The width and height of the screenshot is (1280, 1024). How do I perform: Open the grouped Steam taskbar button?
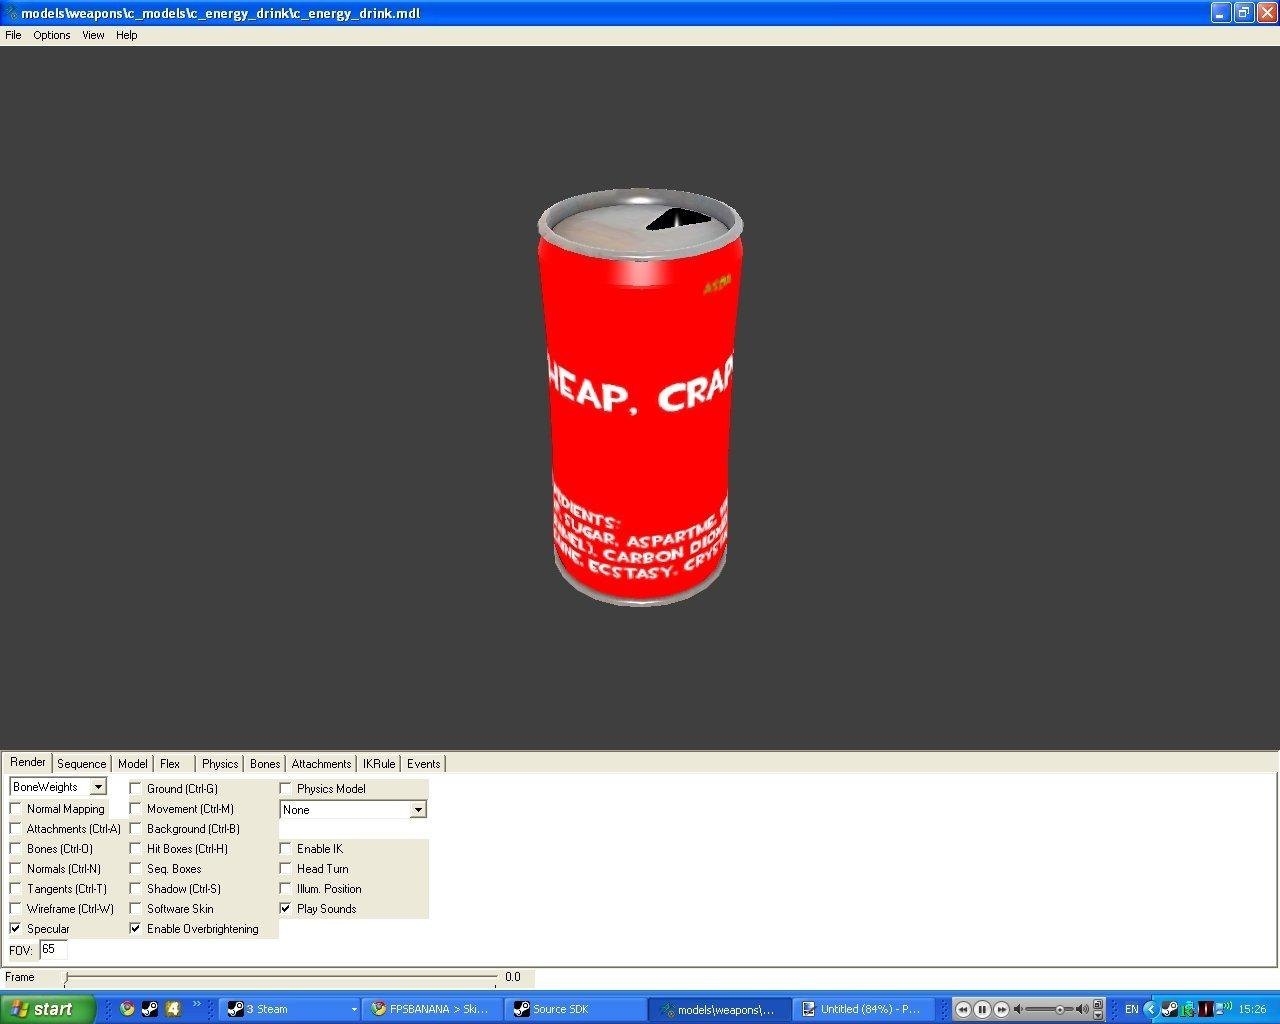pos(290,1009)
